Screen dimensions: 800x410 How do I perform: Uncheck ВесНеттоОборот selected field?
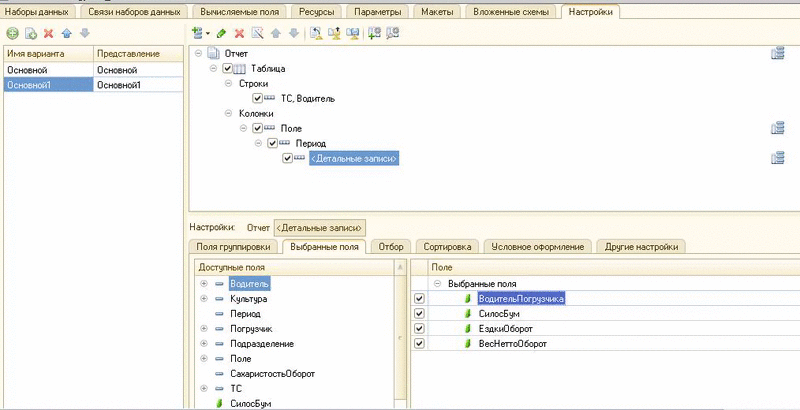419,344
